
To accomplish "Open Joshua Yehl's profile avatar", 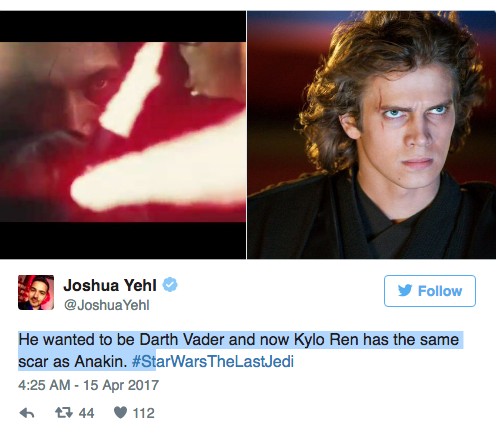I will 36,292.
